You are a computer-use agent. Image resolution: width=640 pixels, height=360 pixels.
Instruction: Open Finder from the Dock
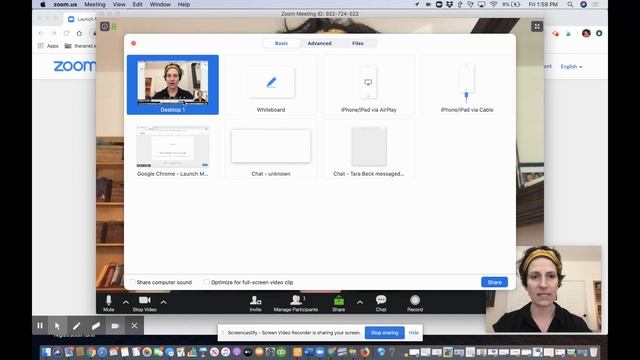tap(46, 351)
